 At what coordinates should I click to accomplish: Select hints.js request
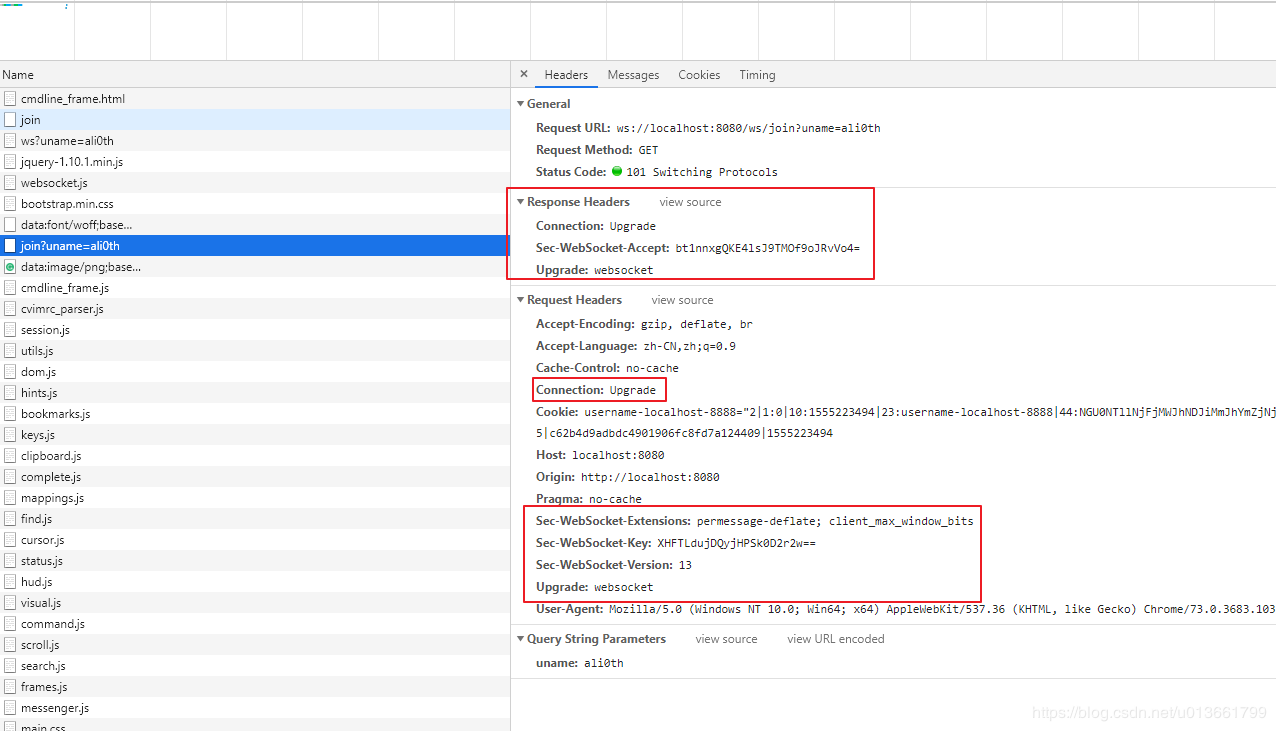point(255,393)
